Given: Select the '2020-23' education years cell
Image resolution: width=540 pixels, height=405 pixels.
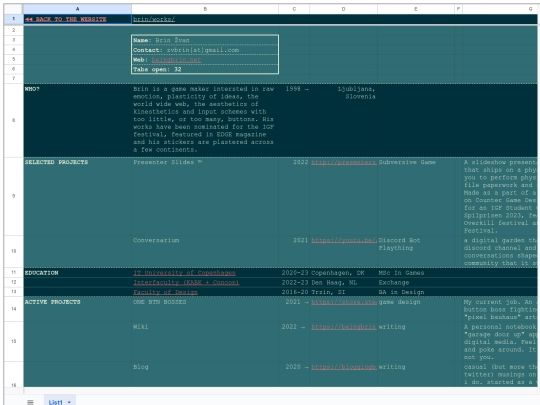Looking at the screenshot, I should [x=294, y=272].
